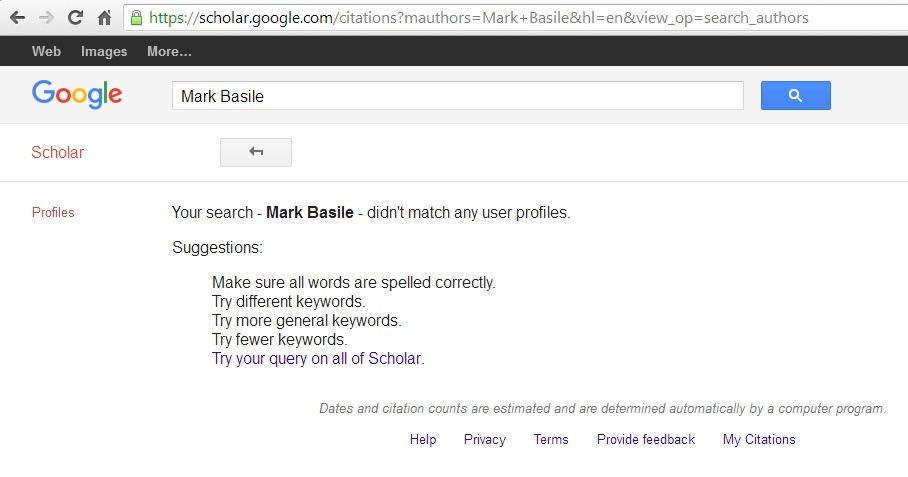Open the Web tab in top bar

click(46, 51)
